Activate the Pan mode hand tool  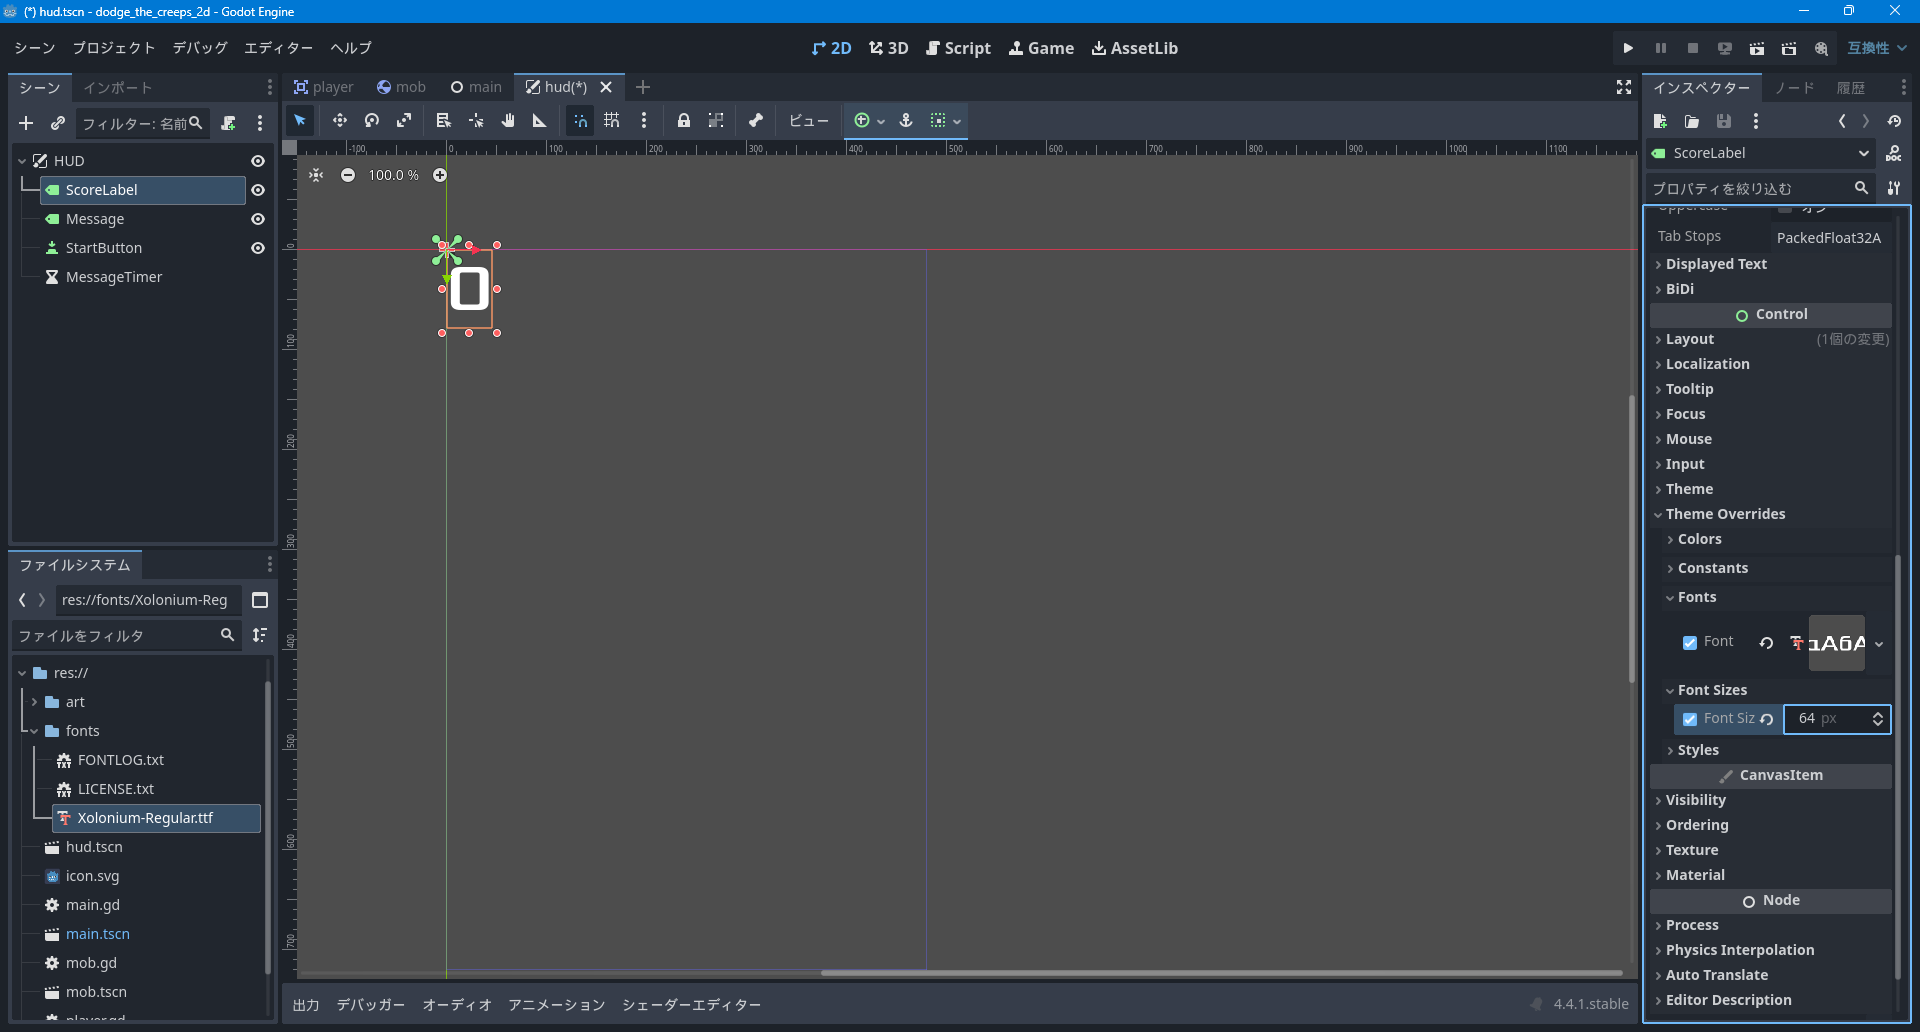pyautogui.click(x=508, y=121)
